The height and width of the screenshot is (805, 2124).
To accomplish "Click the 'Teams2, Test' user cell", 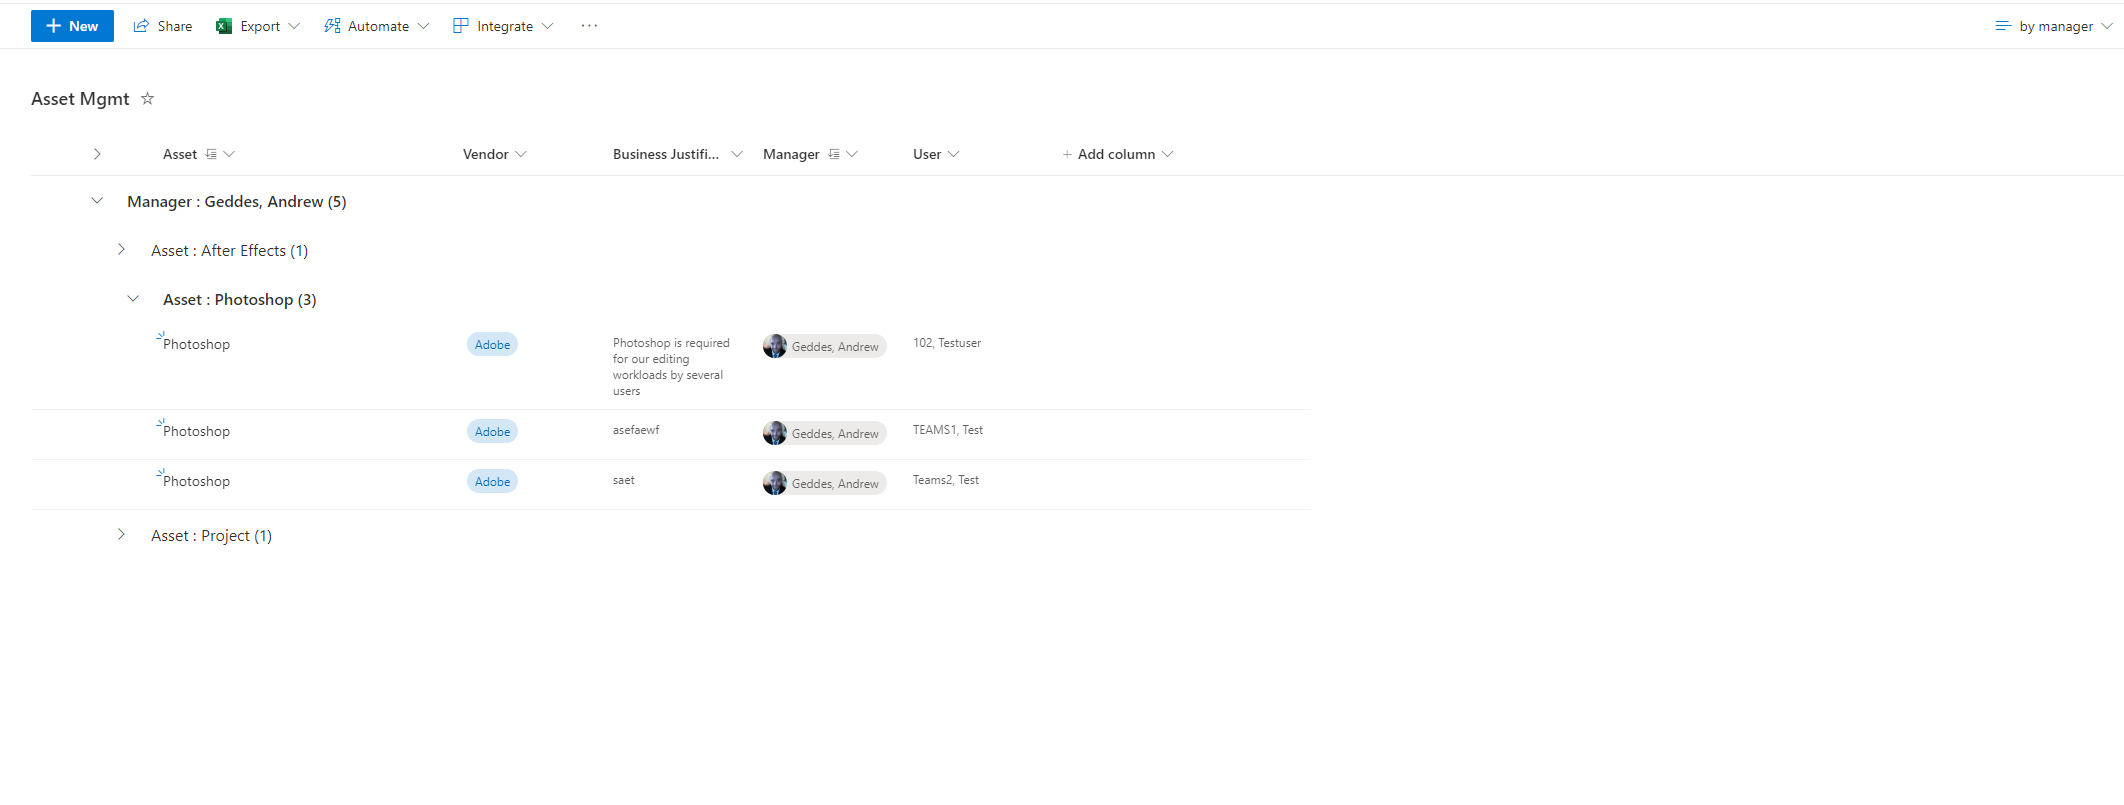I will click(946, 480).
